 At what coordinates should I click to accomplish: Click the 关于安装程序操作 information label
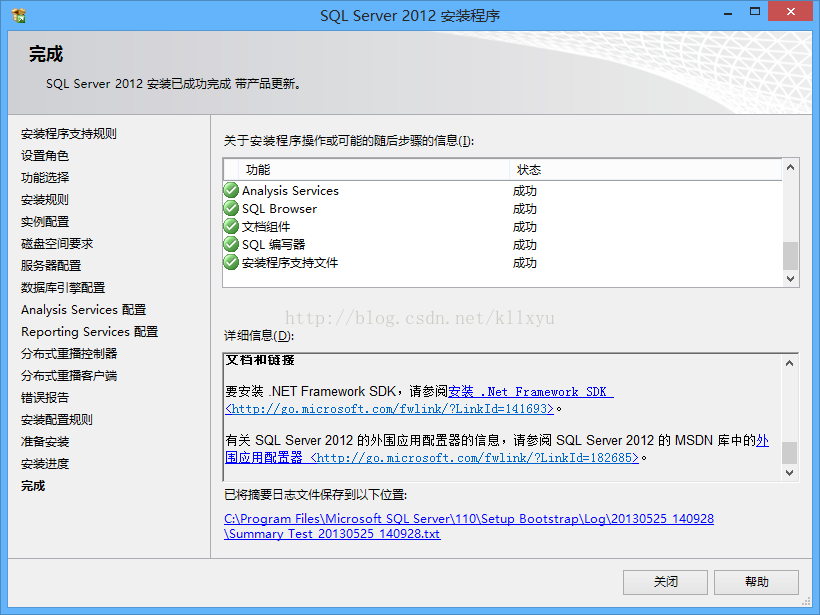349,141
